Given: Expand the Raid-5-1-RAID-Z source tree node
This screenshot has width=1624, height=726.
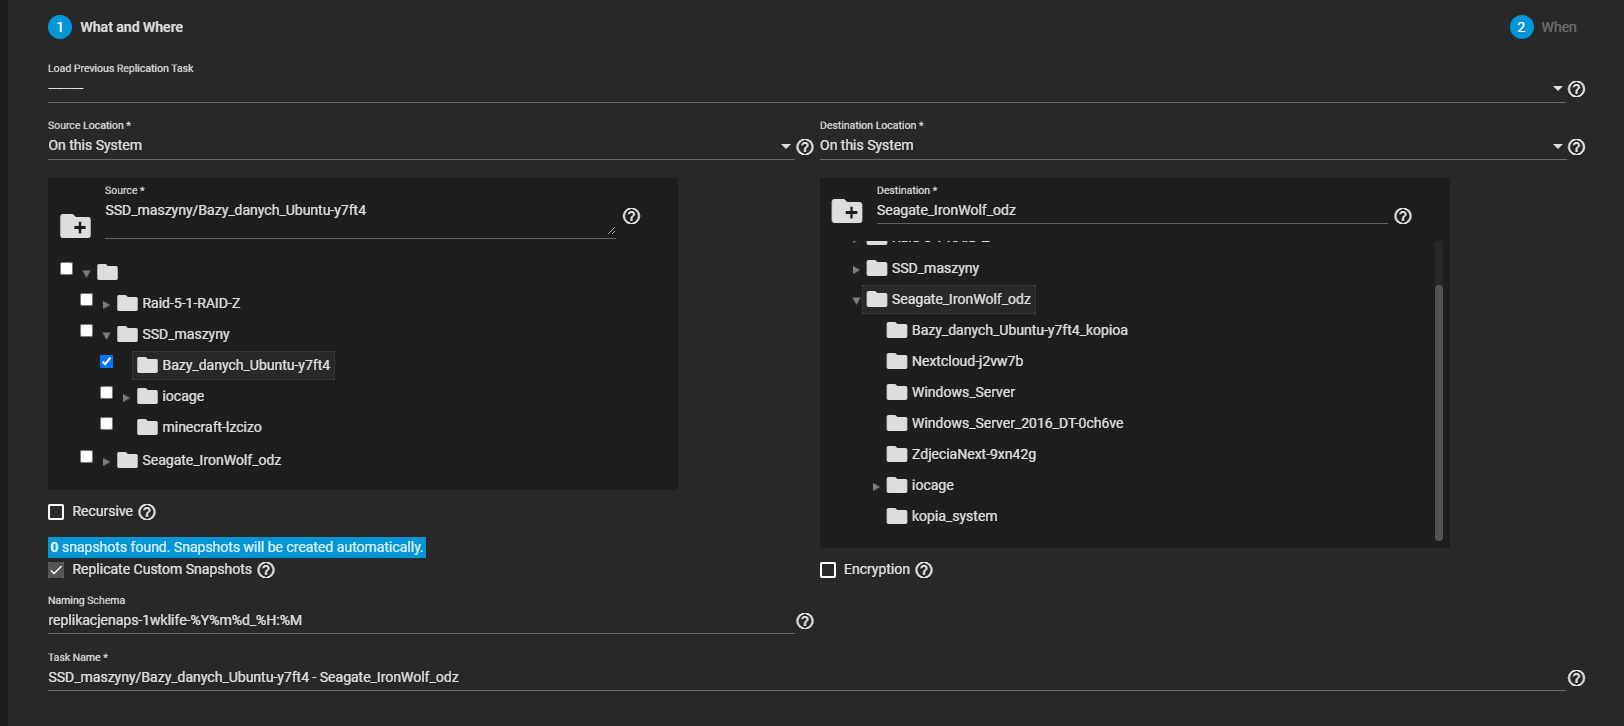Looking at the screenshot, I should pos(106,304).
